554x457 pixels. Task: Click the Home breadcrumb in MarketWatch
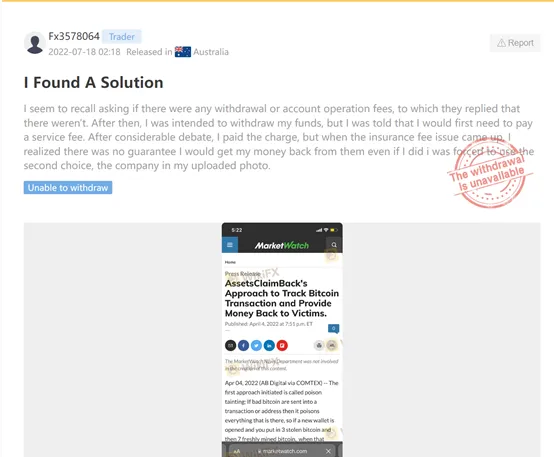click(230, 262)
